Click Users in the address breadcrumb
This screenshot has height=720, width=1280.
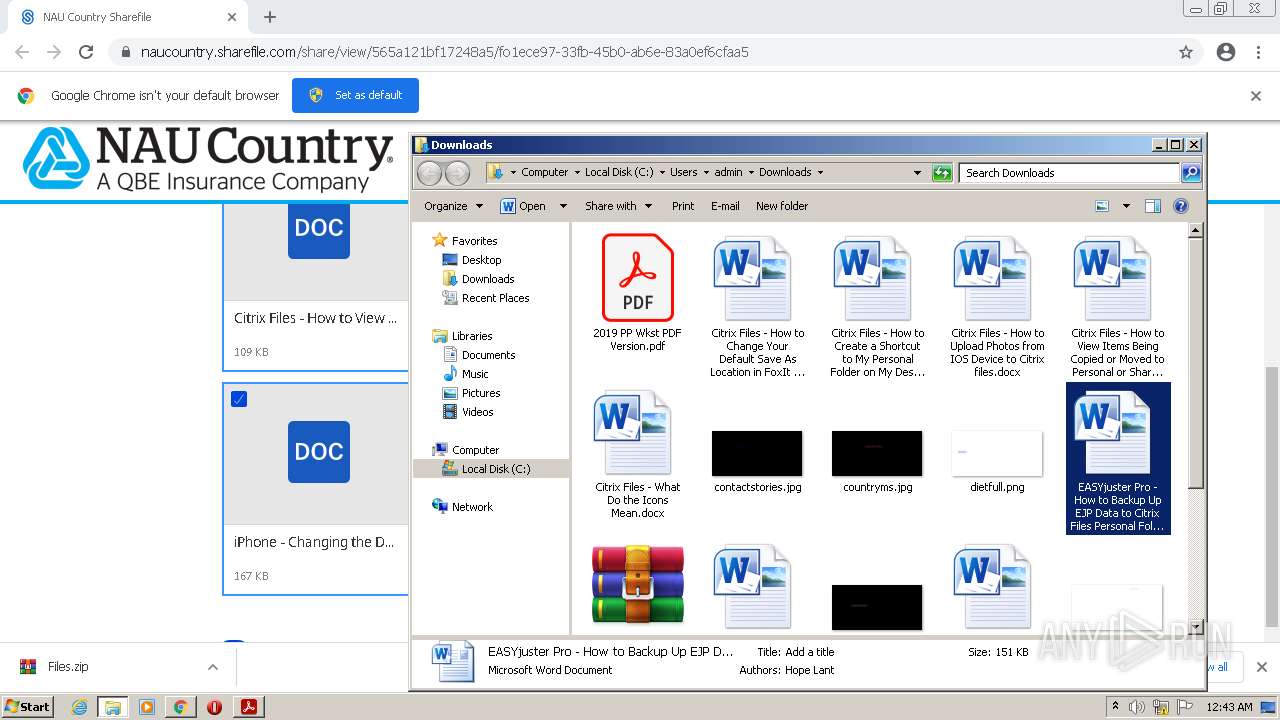pos(683,172)
